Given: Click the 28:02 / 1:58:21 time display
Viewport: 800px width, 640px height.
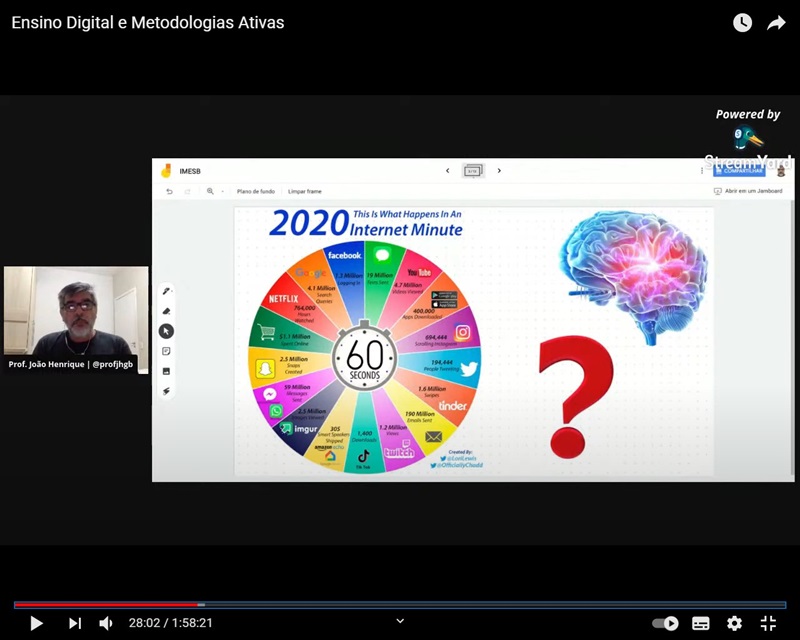Looking at the screenshot, I should [170, 623].
